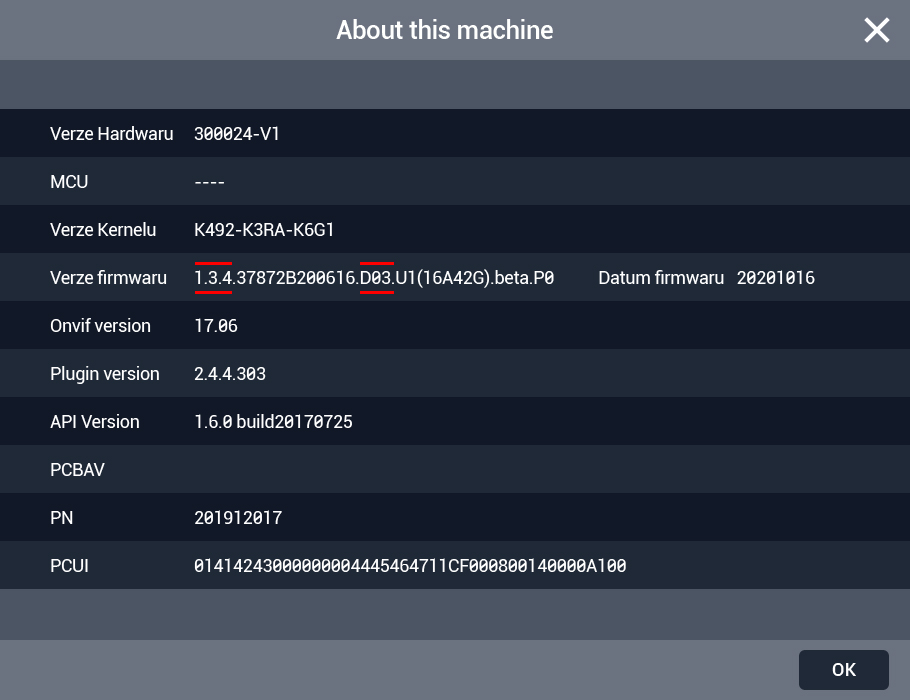Screen dimensions: 910x700
Task: Click the Verze Hardwaru label
Action: [x=111, y=134]
